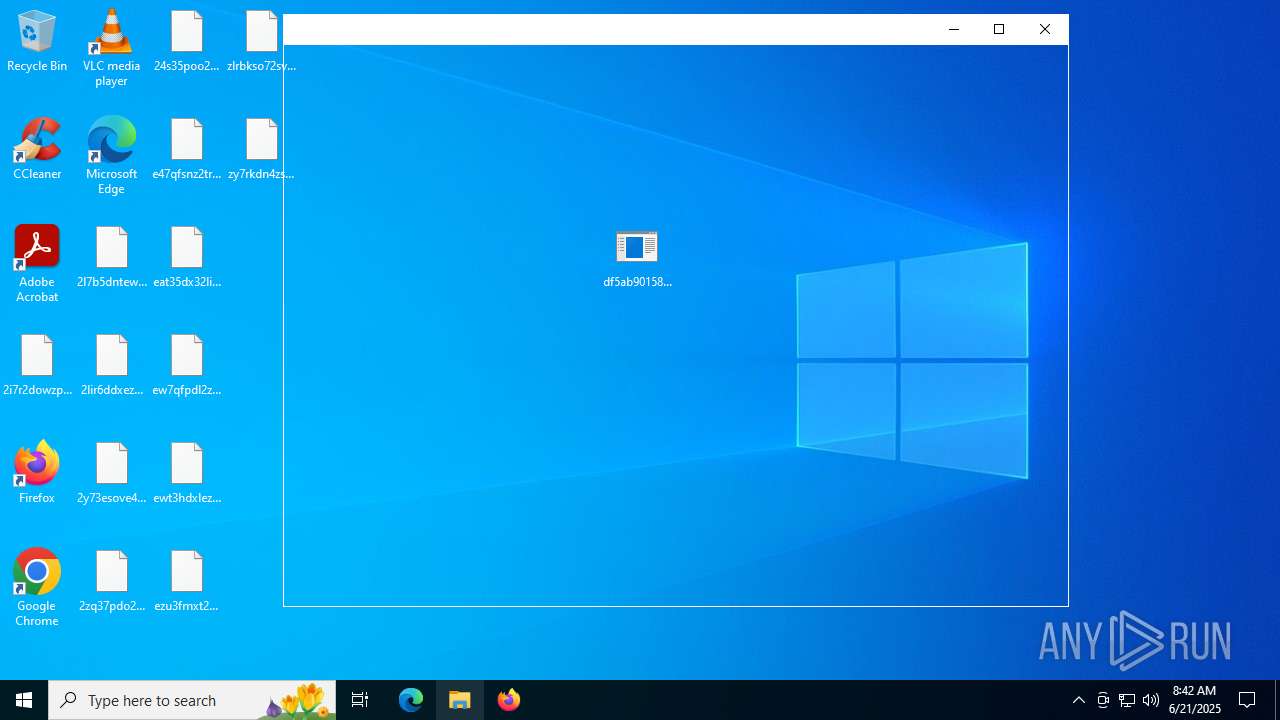Open the Firefox desktop shortcut
The height and width of the screenshot is (720, 1280).
pyautogui.click(x=37, y=473)
